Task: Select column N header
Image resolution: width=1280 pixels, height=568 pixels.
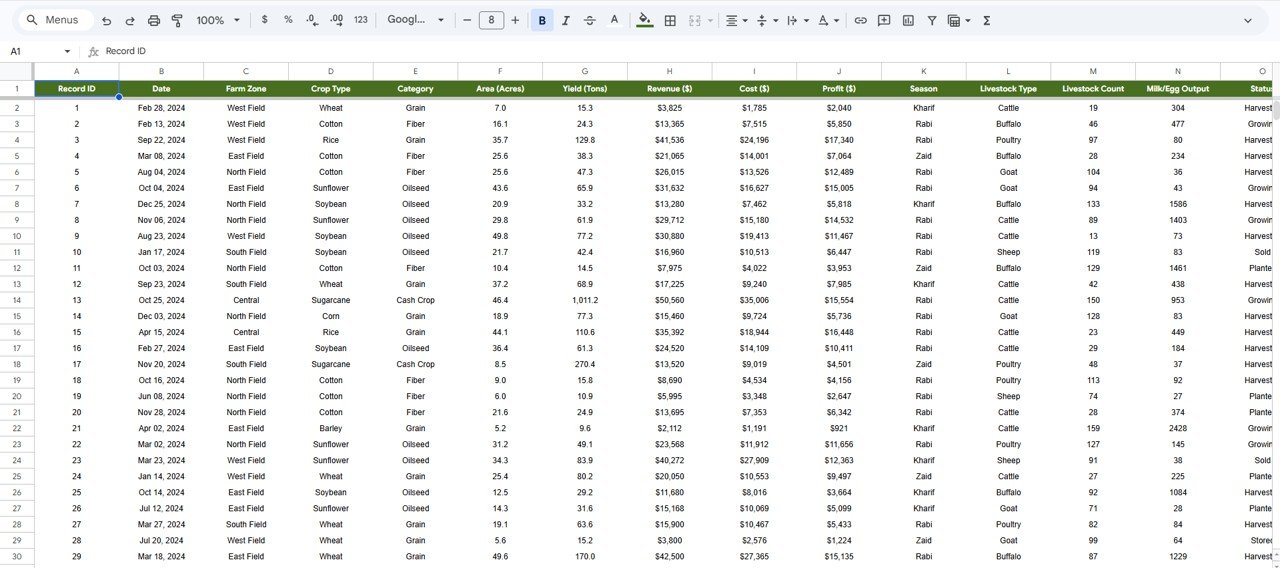Action: click(1178, 71)
